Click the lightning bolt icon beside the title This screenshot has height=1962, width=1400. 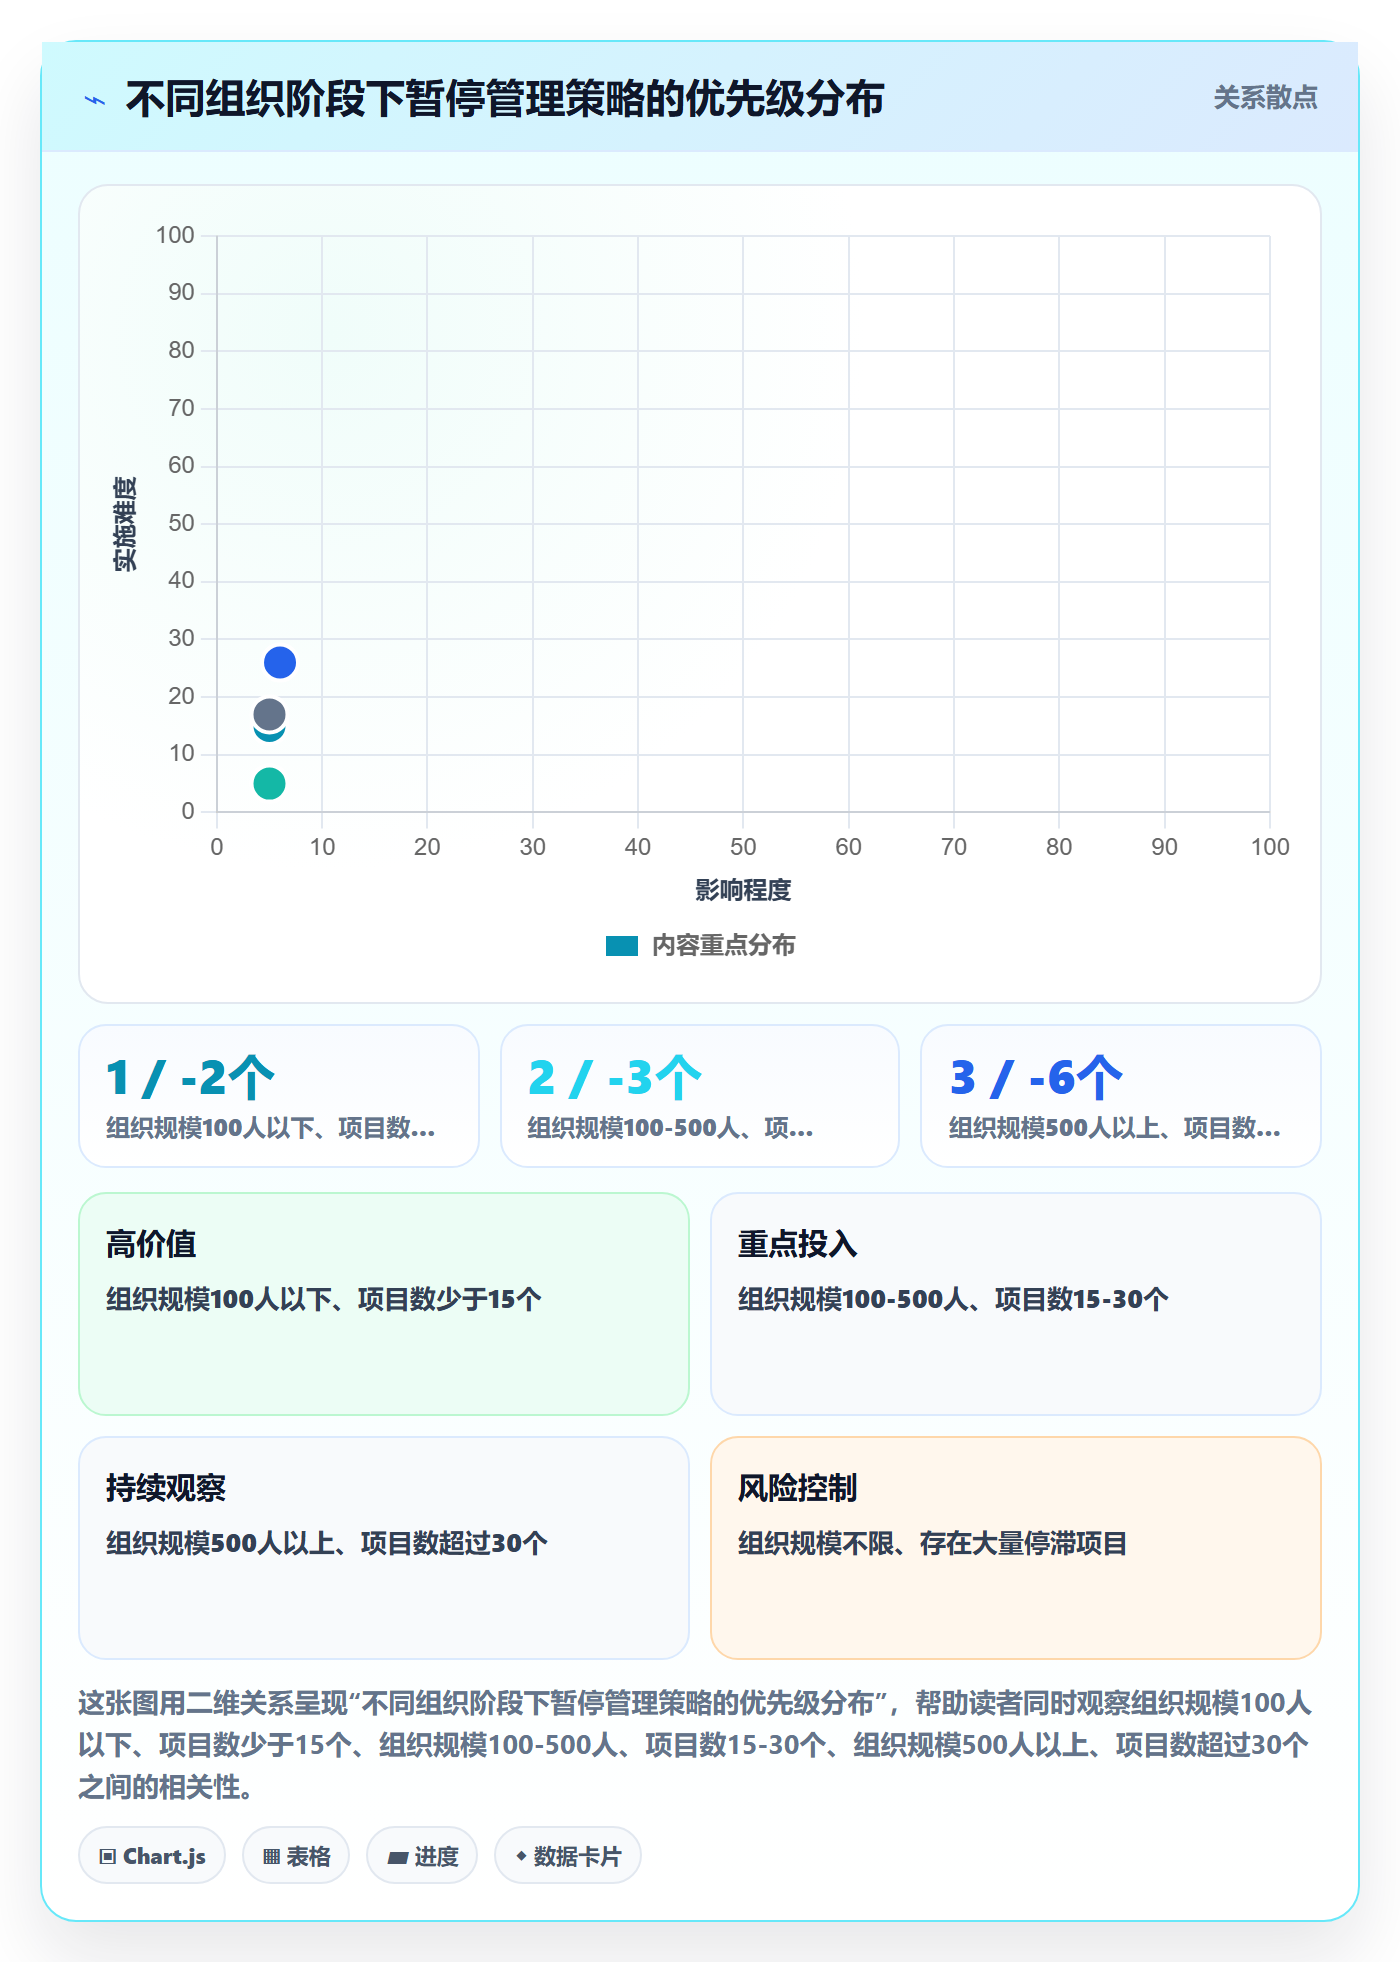95,100
